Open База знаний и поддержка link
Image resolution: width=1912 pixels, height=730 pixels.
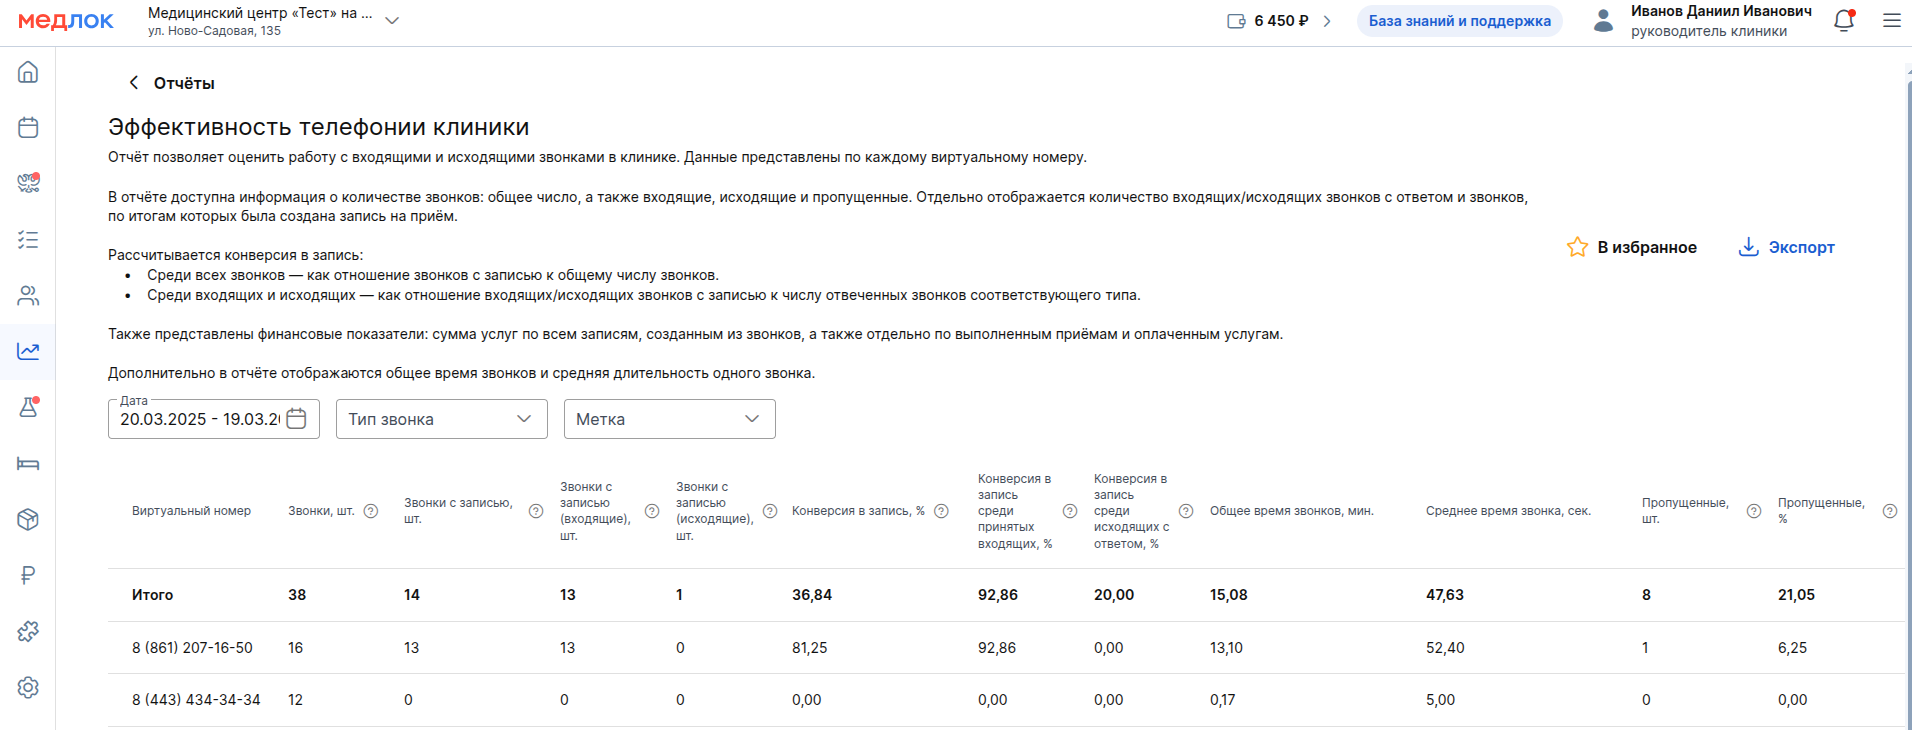pos(1459,21)
